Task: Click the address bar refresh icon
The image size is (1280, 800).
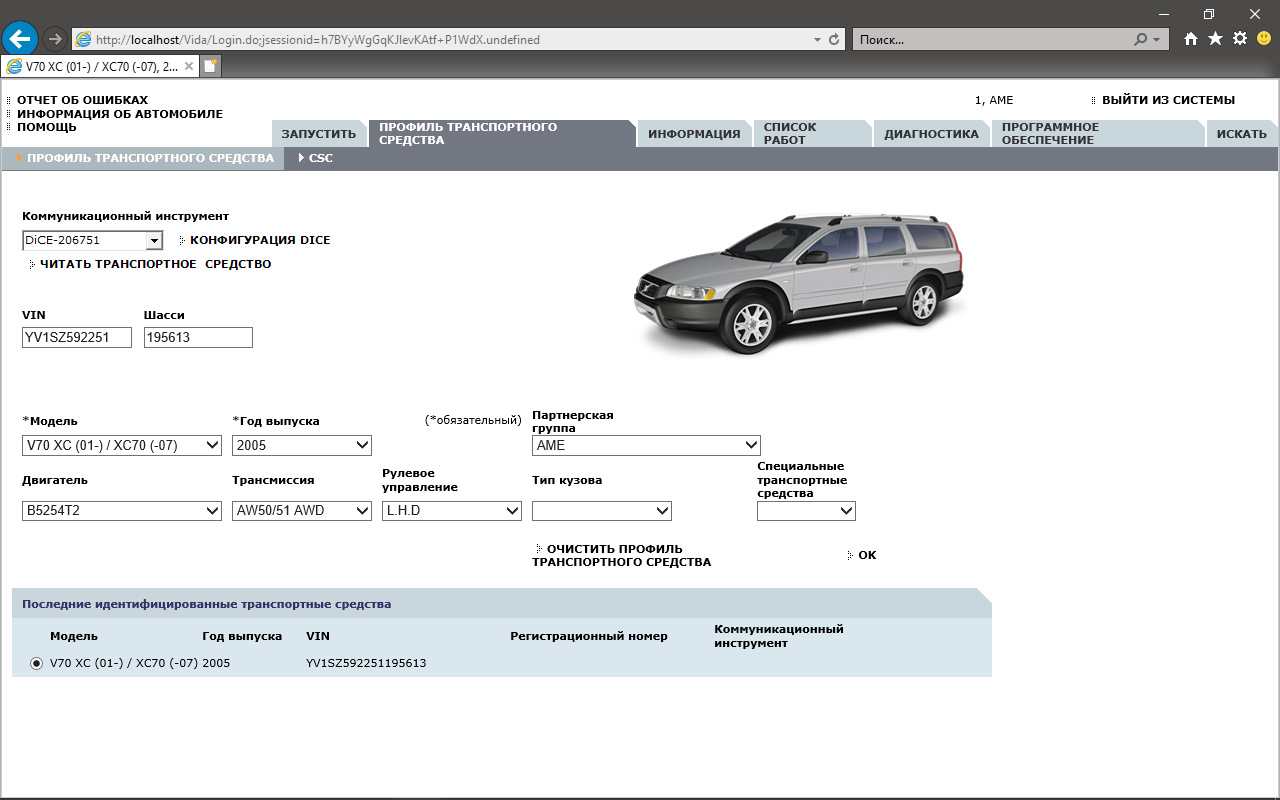Action: pyautogui.click(x=835, y=40)
